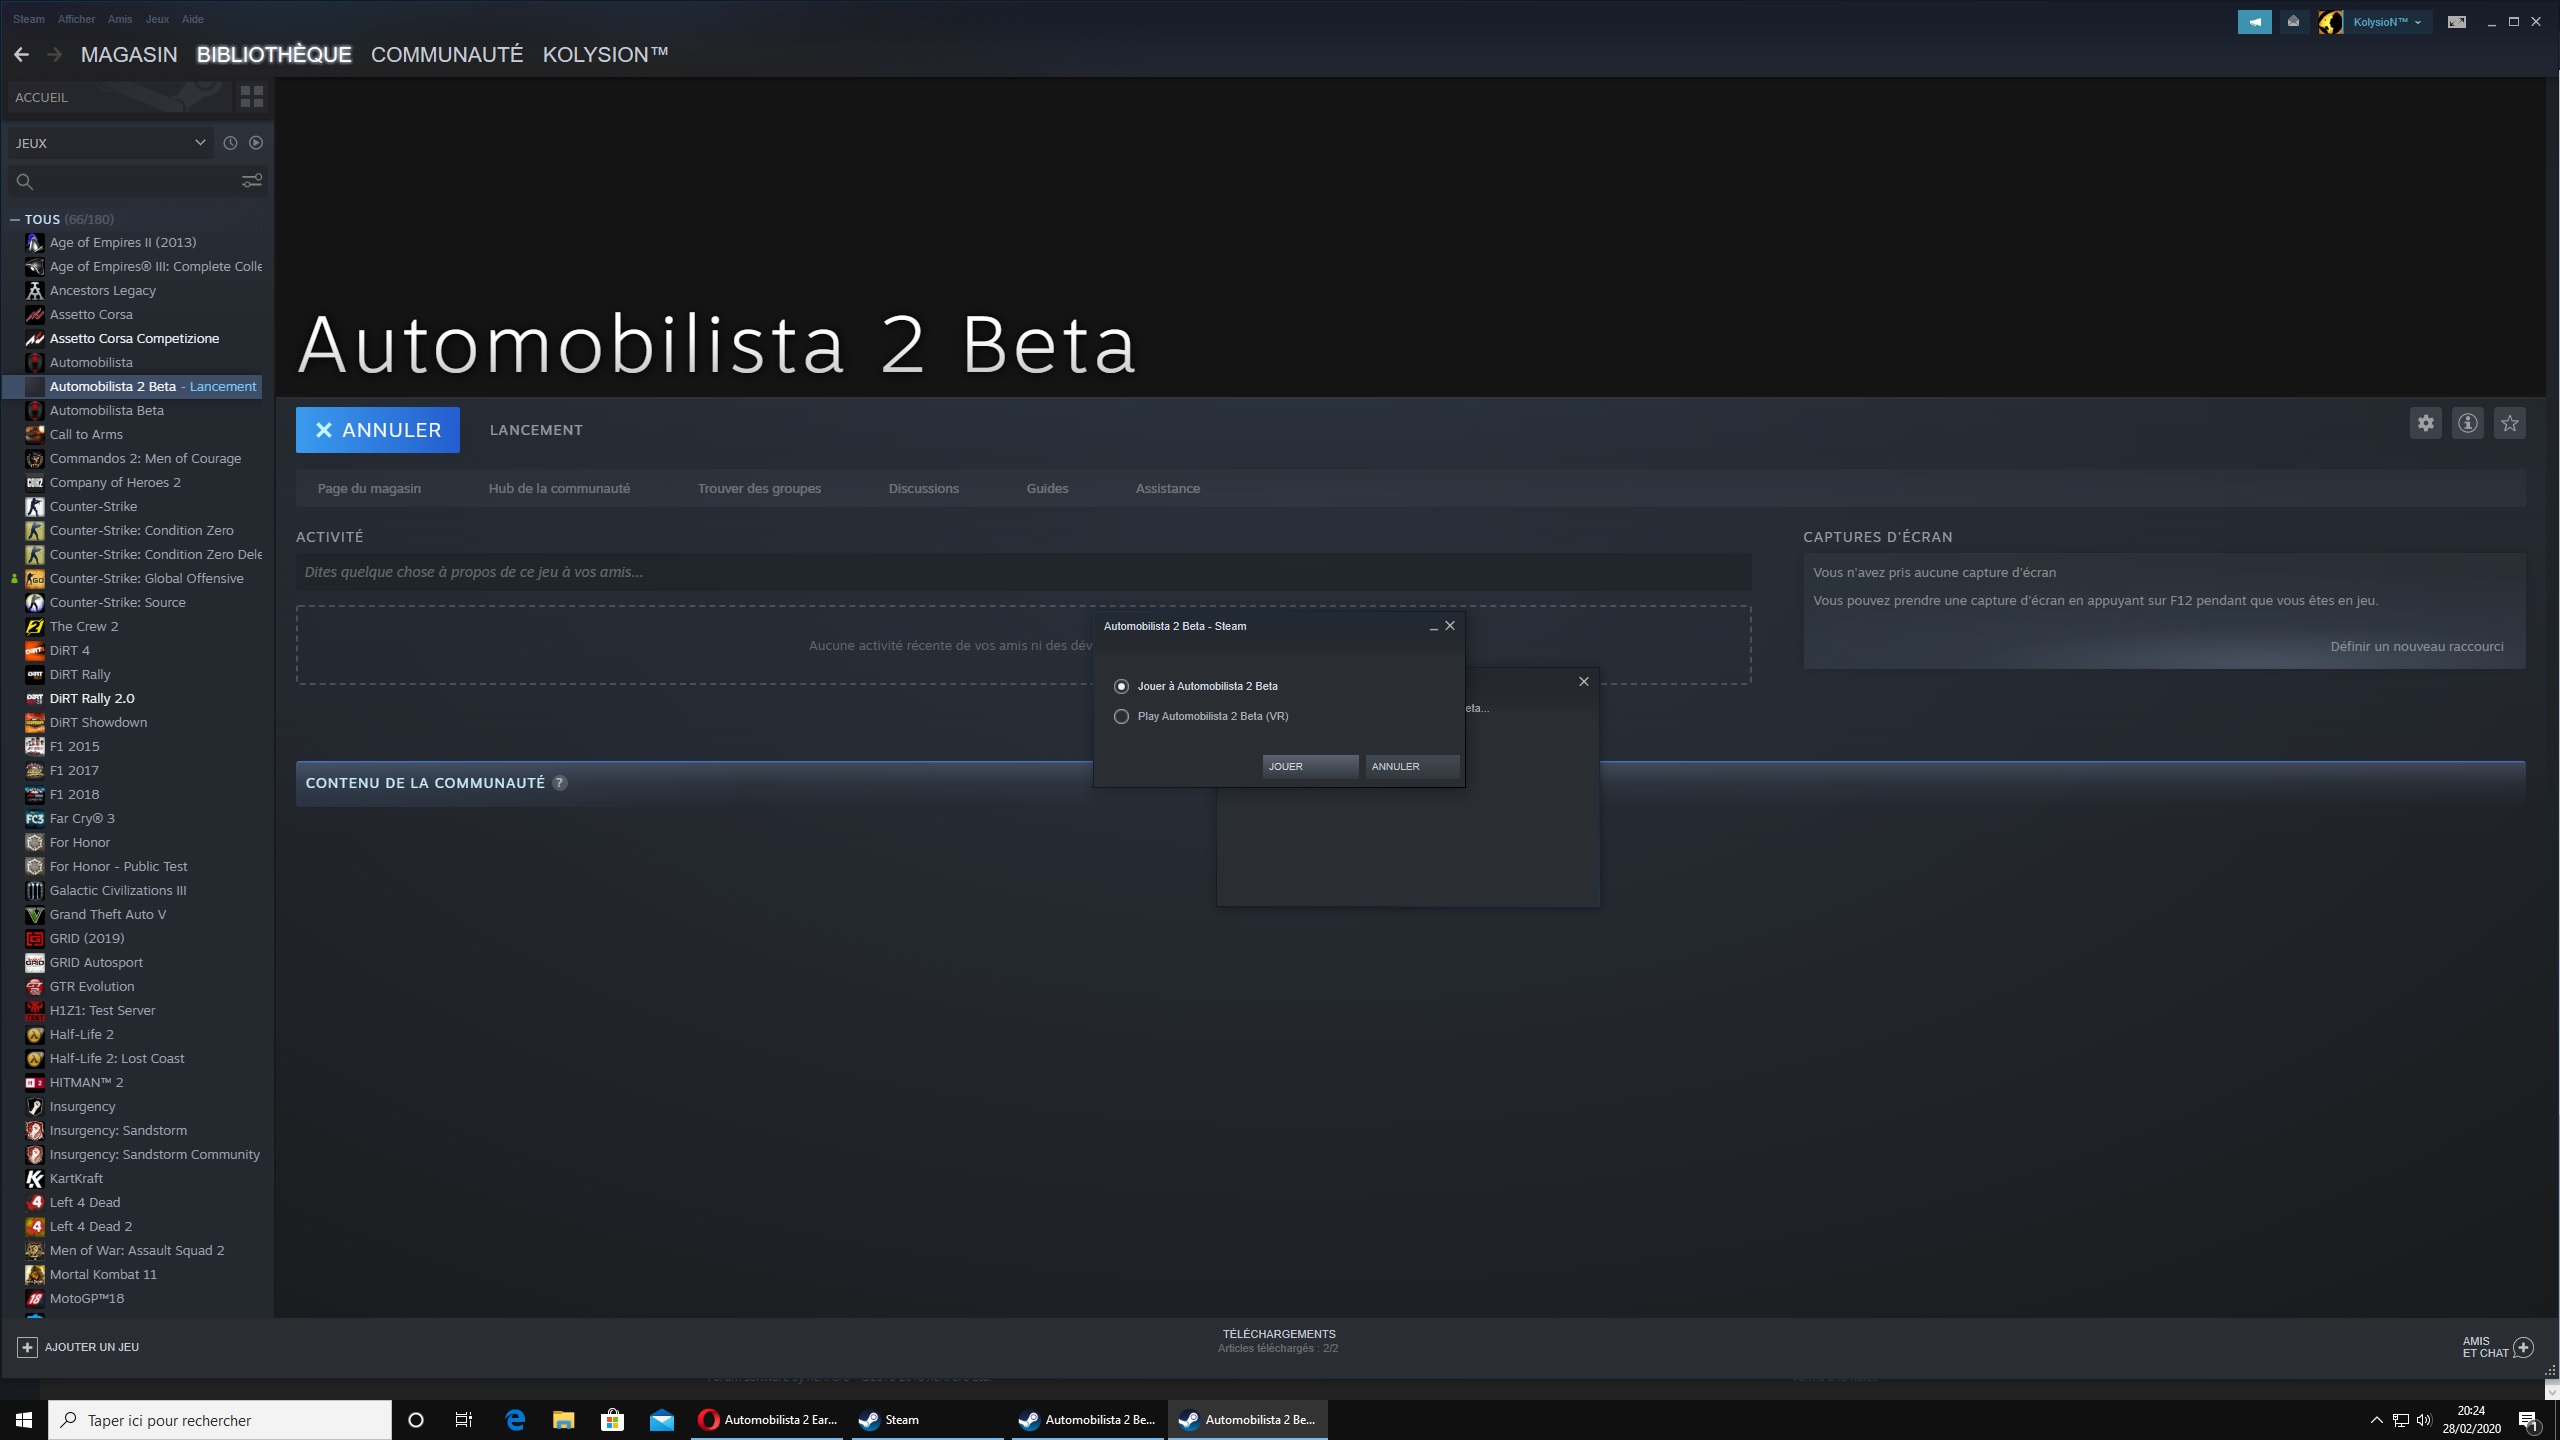Select Play Automobilista 2 Beta (VR) option

(x=1201, y=716)
